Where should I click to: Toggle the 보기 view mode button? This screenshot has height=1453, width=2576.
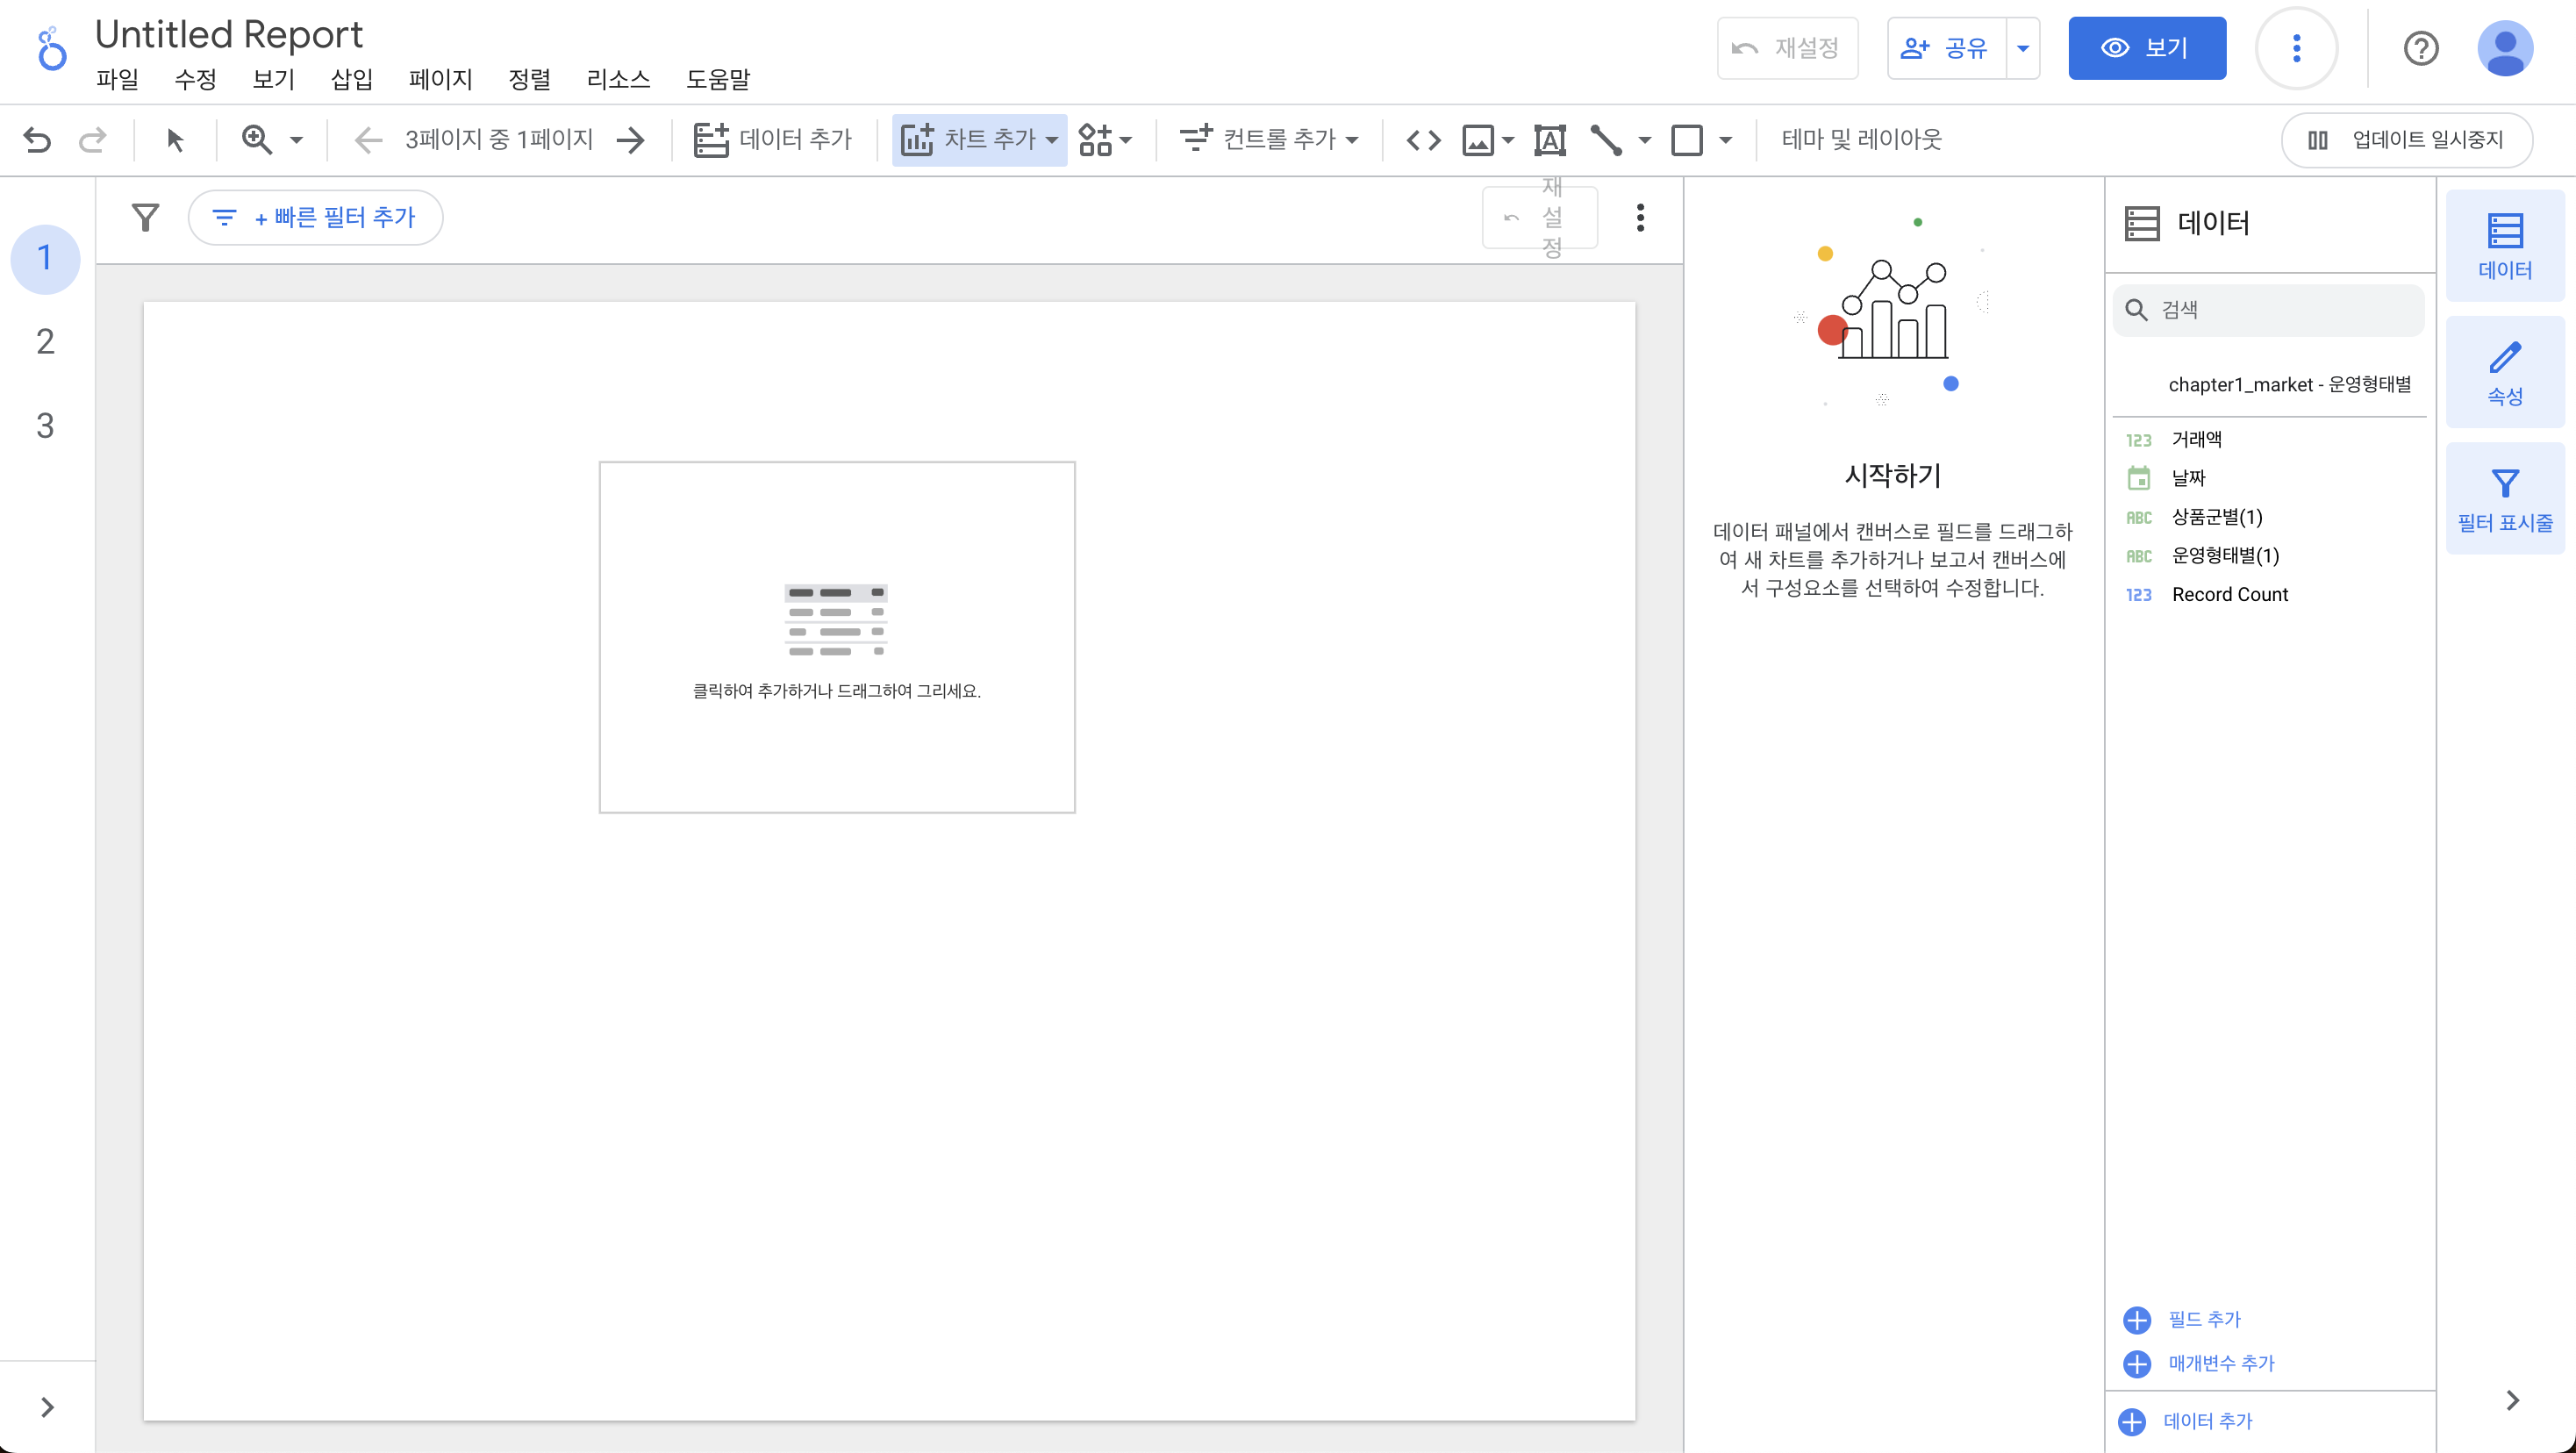2146,48
